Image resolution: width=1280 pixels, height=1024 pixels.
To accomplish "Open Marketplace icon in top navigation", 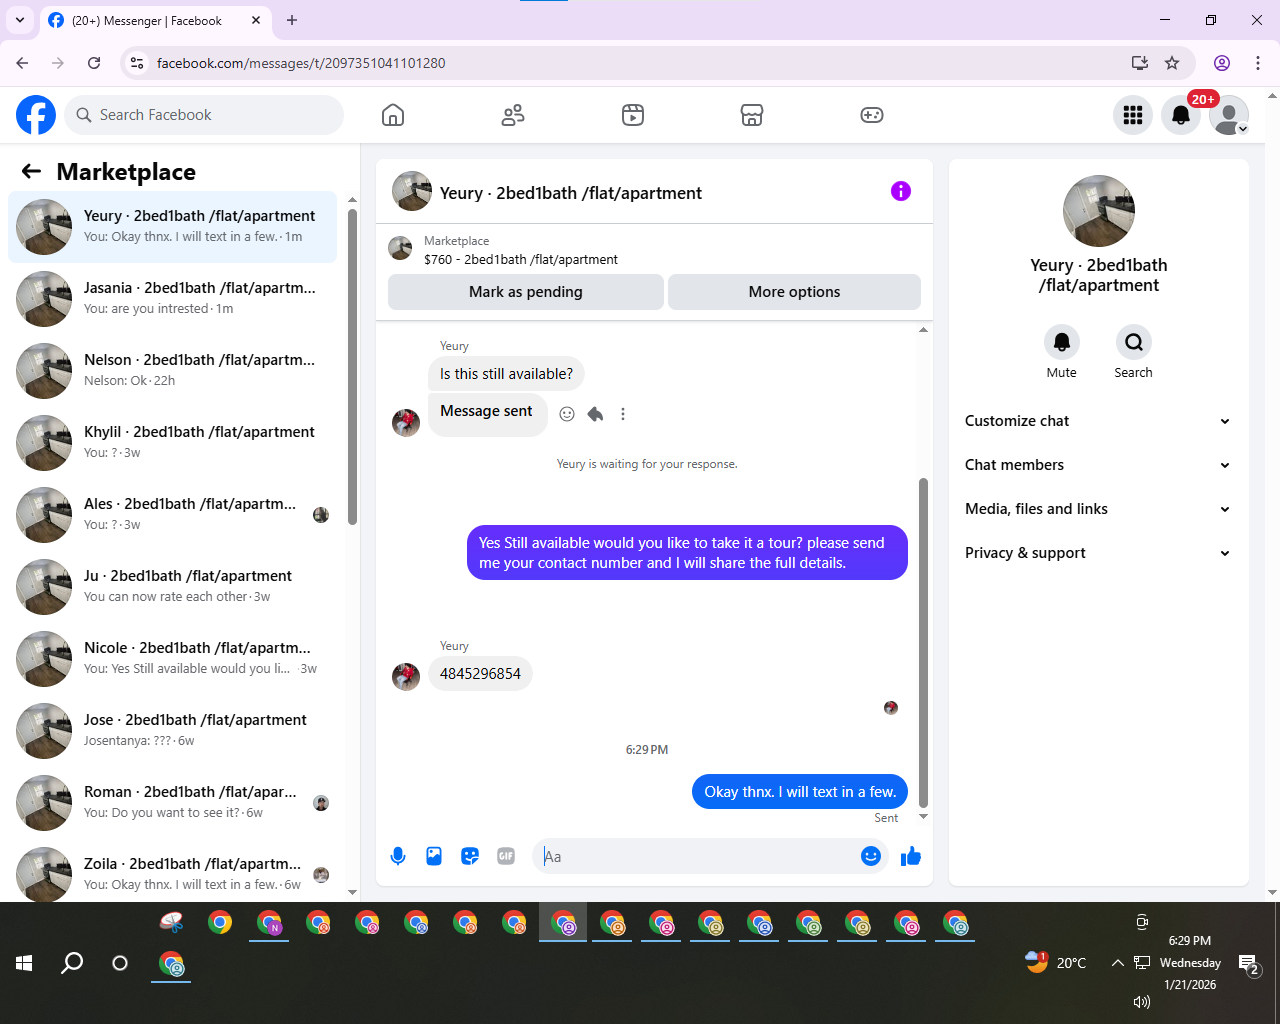I will [752, 115].
